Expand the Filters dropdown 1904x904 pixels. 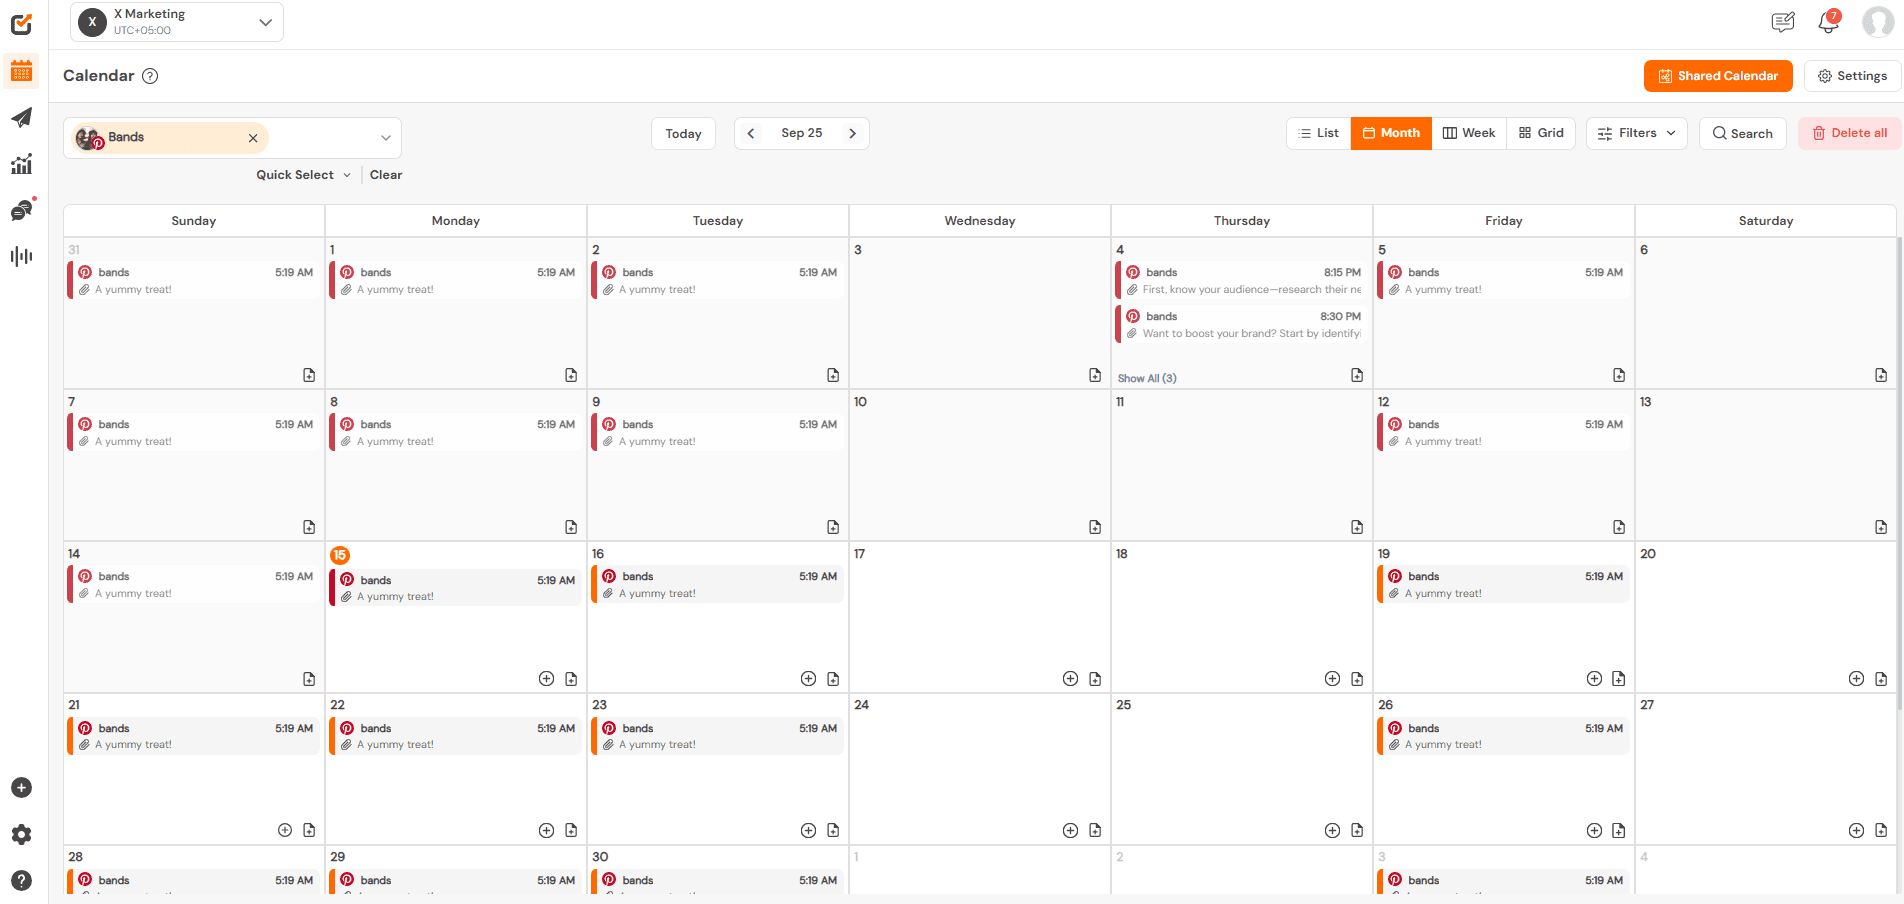1636,133
